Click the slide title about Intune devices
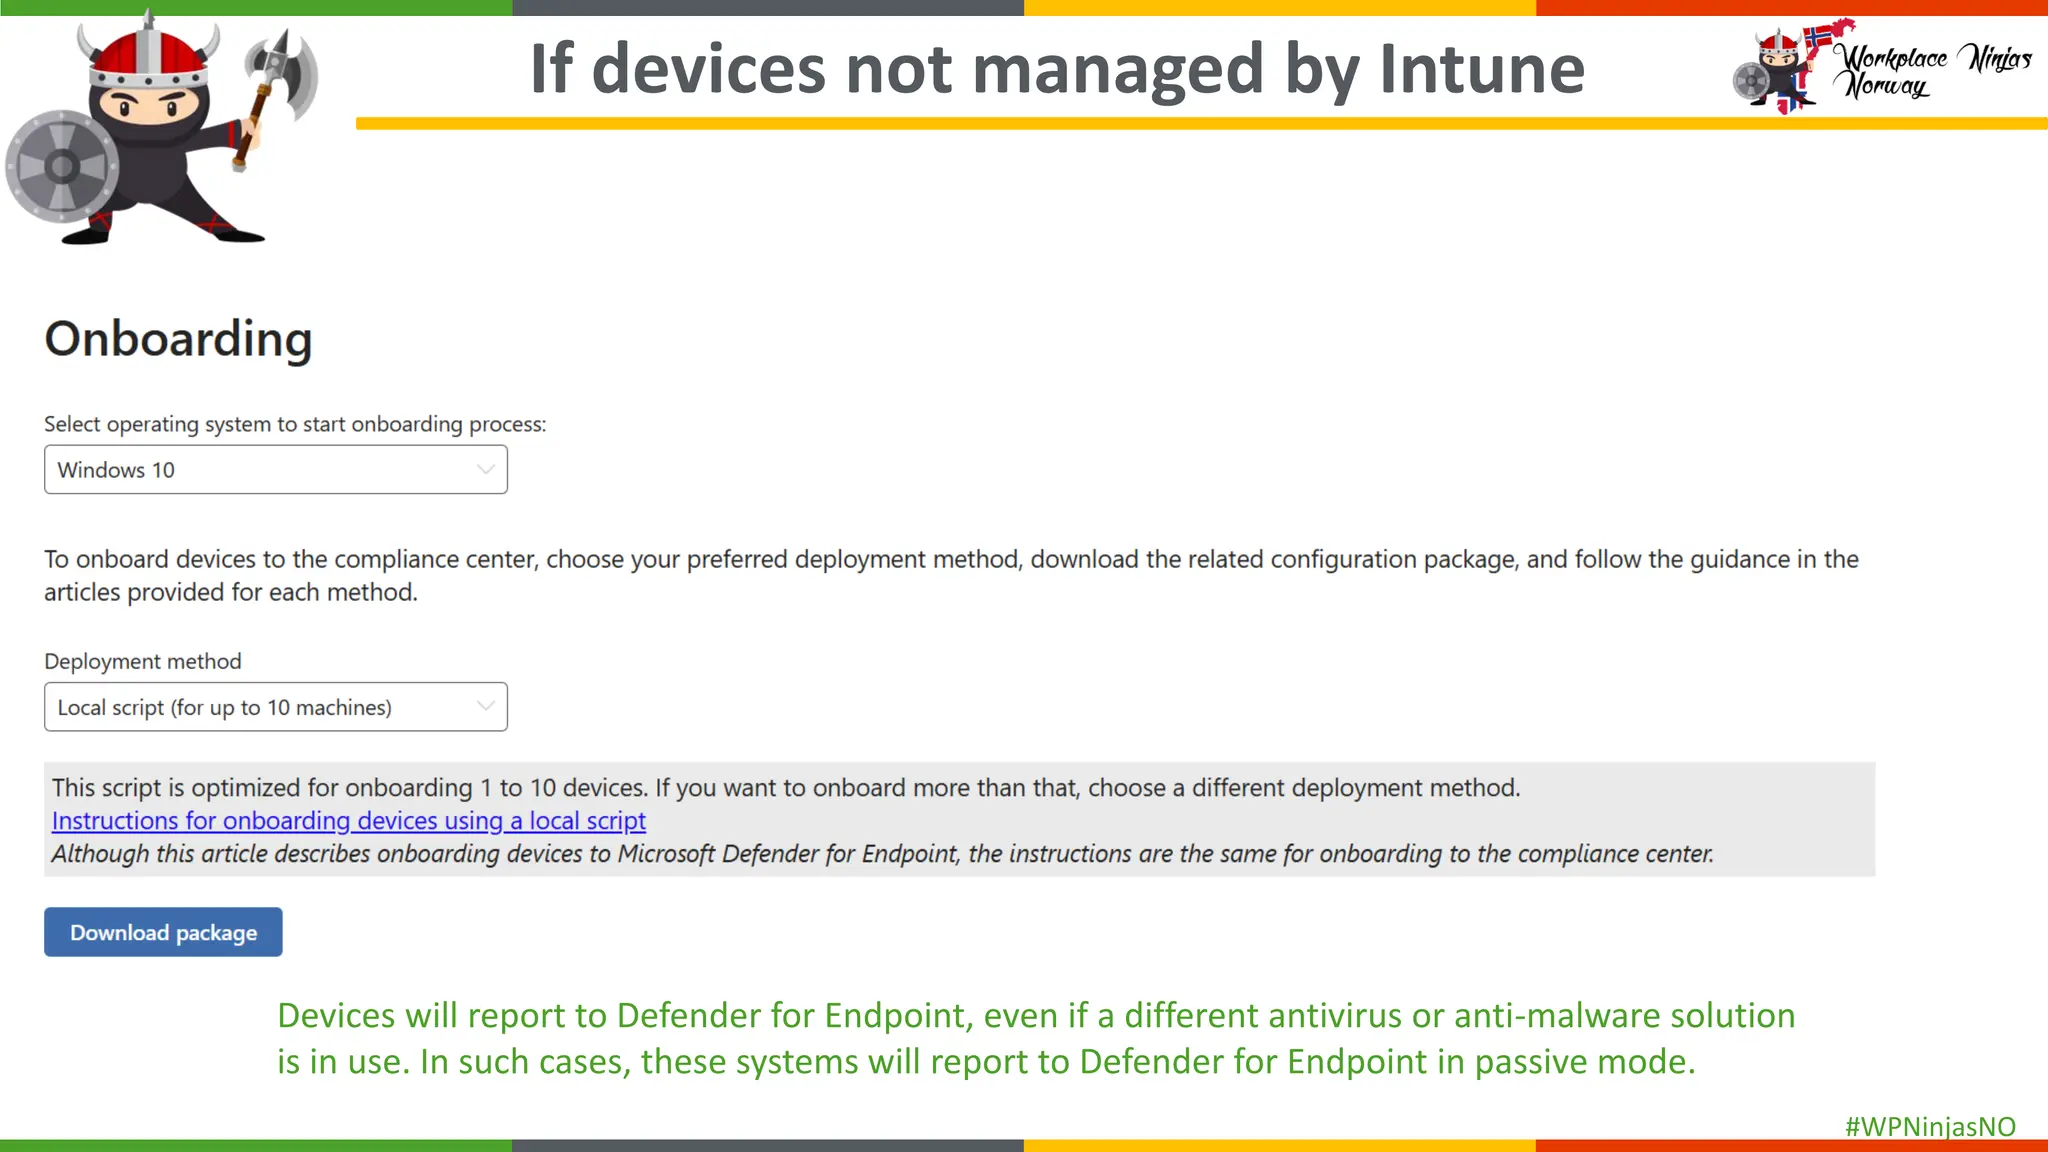The height and width of the screenshot is (1152, 2048). tap(1057, 68)
